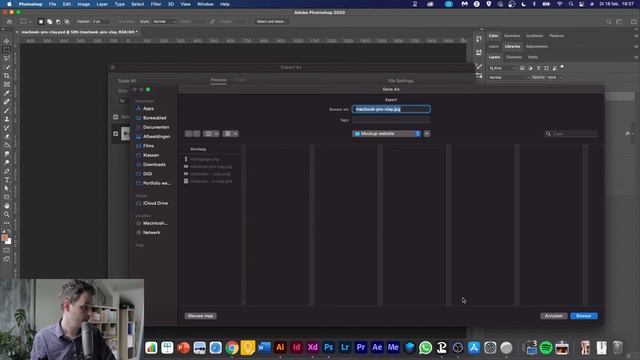Select the Path Selection arrow tool

click(x=7, y=188)
